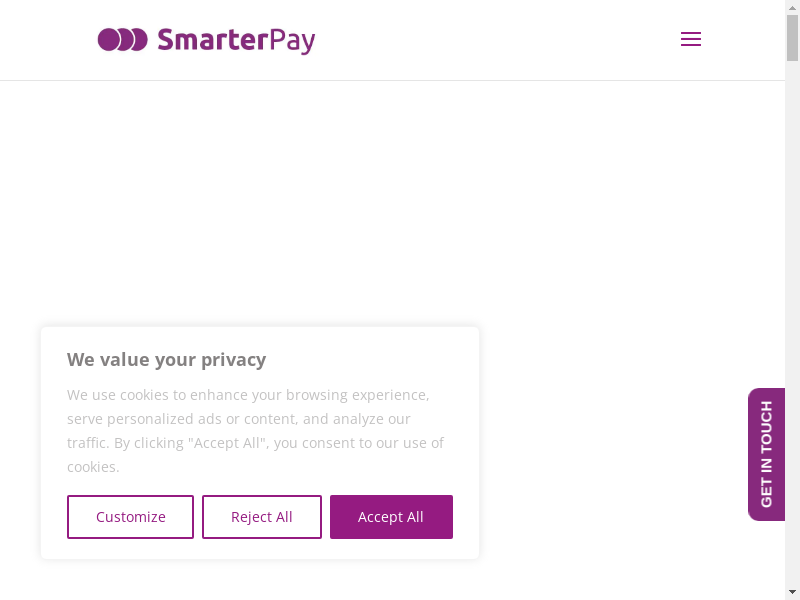
Task: Click the blank white area right of cookie banner
Action: pyautogui.click(x=610, y=450)
